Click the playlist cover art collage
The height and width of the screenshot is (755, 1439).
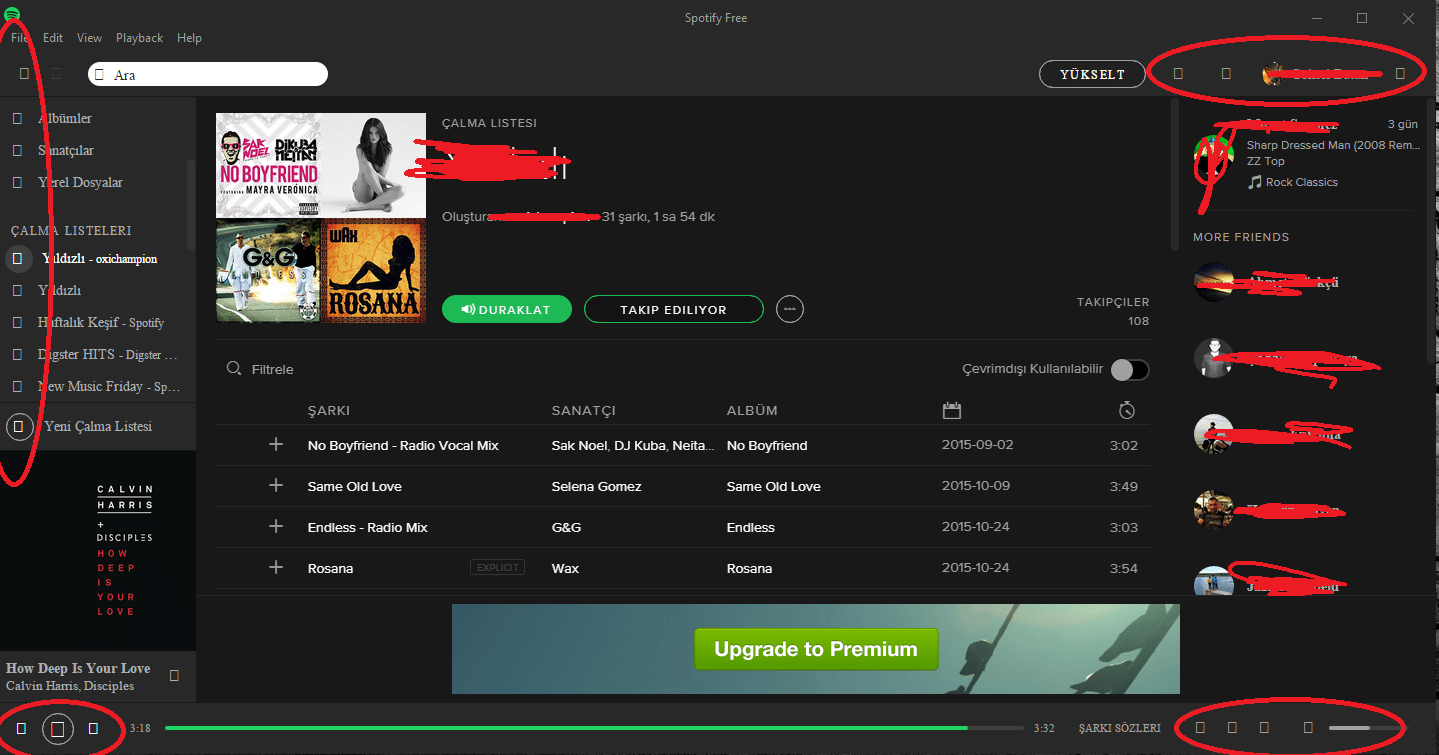point(321,218)
